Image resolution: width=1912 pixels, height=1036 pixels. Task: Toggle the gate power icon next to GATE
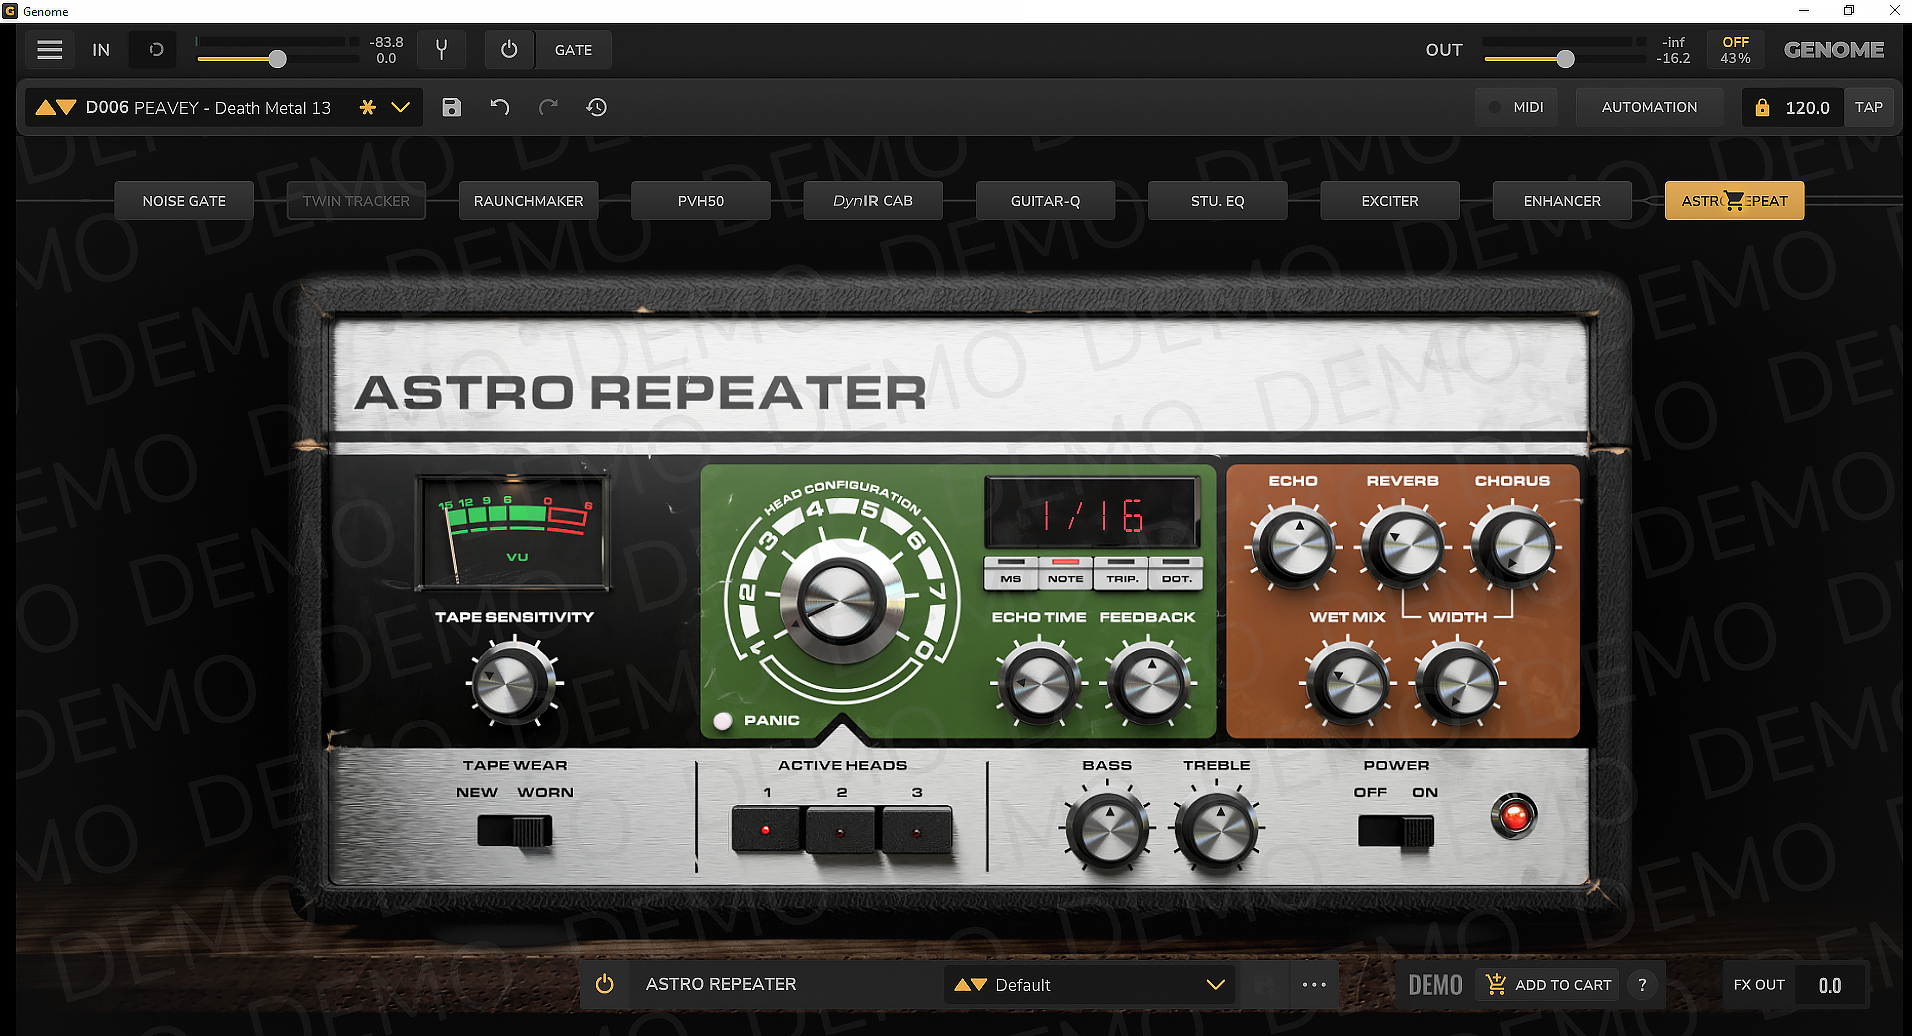[x=509, y=50]
